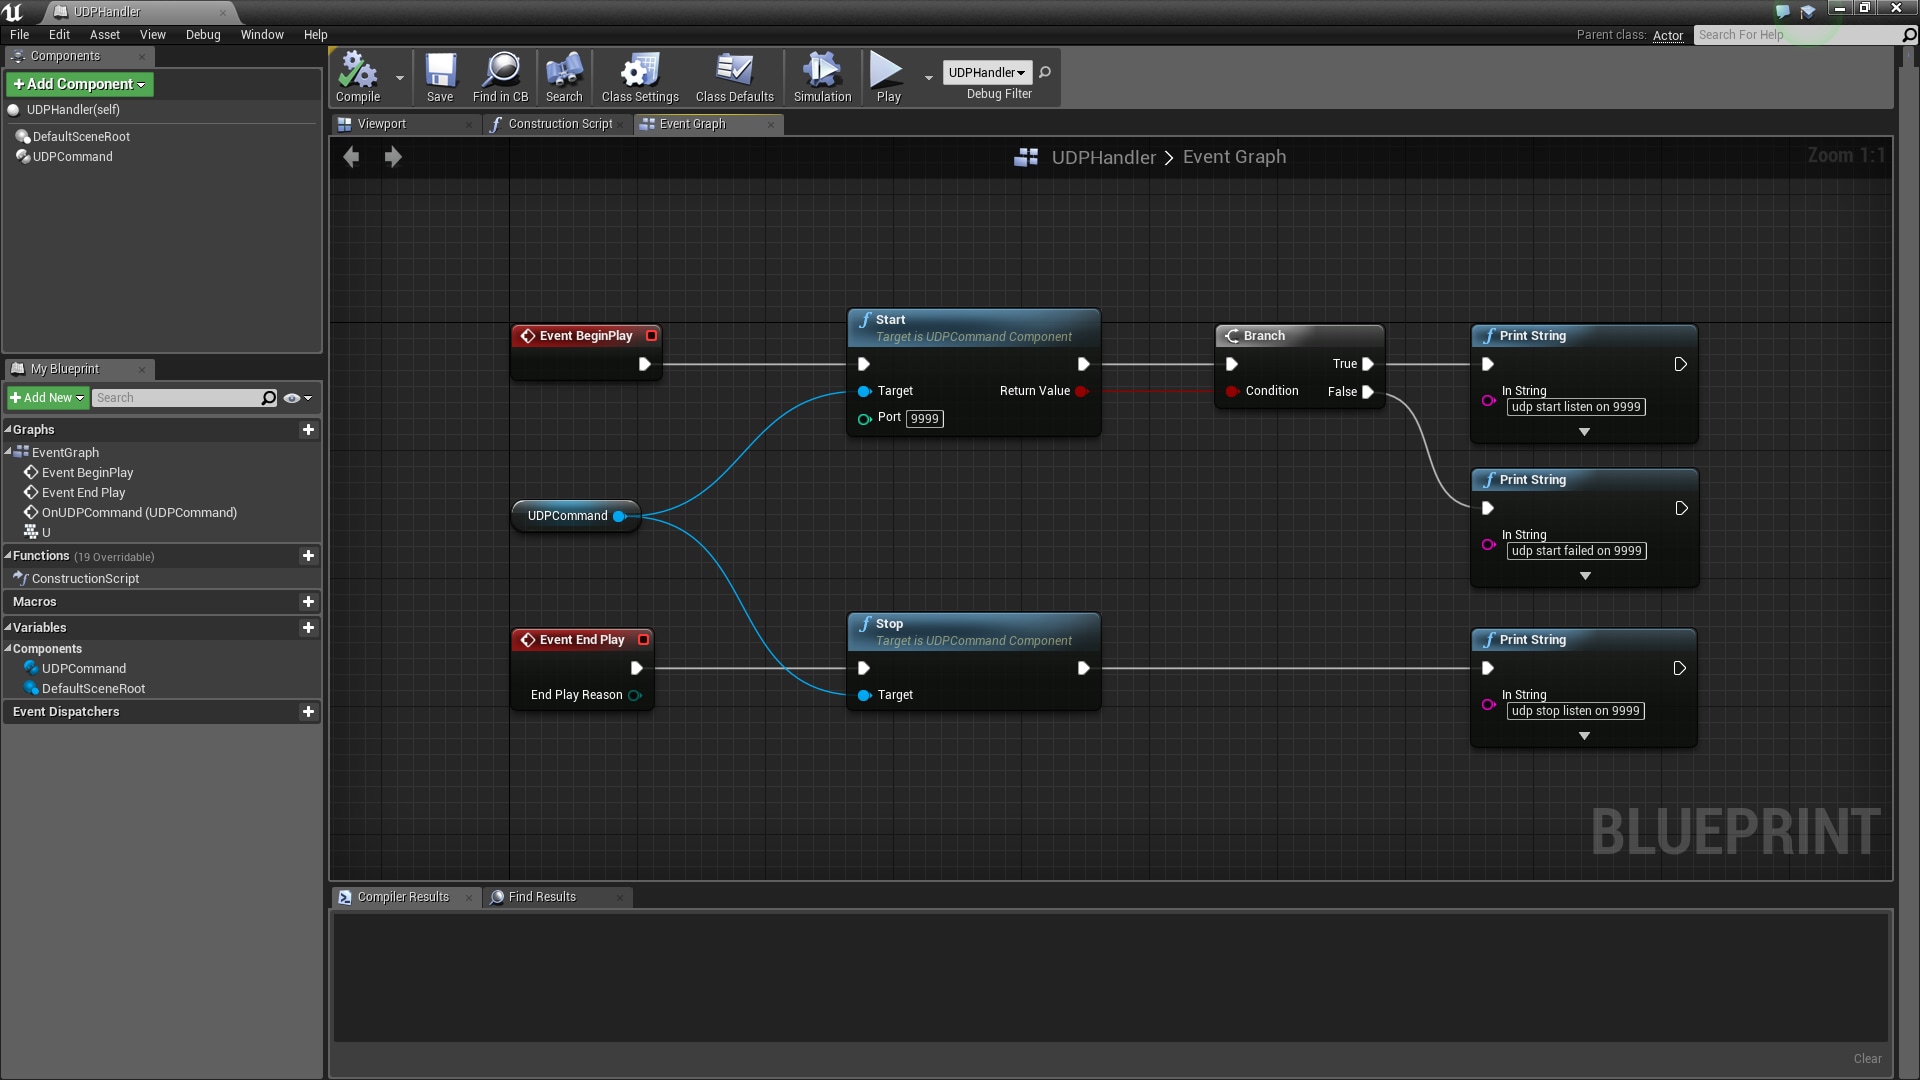This screenshot has width=1920, height=1080.
Task: Click the debug filter magnifier icon
Action: click(1045, 72)
